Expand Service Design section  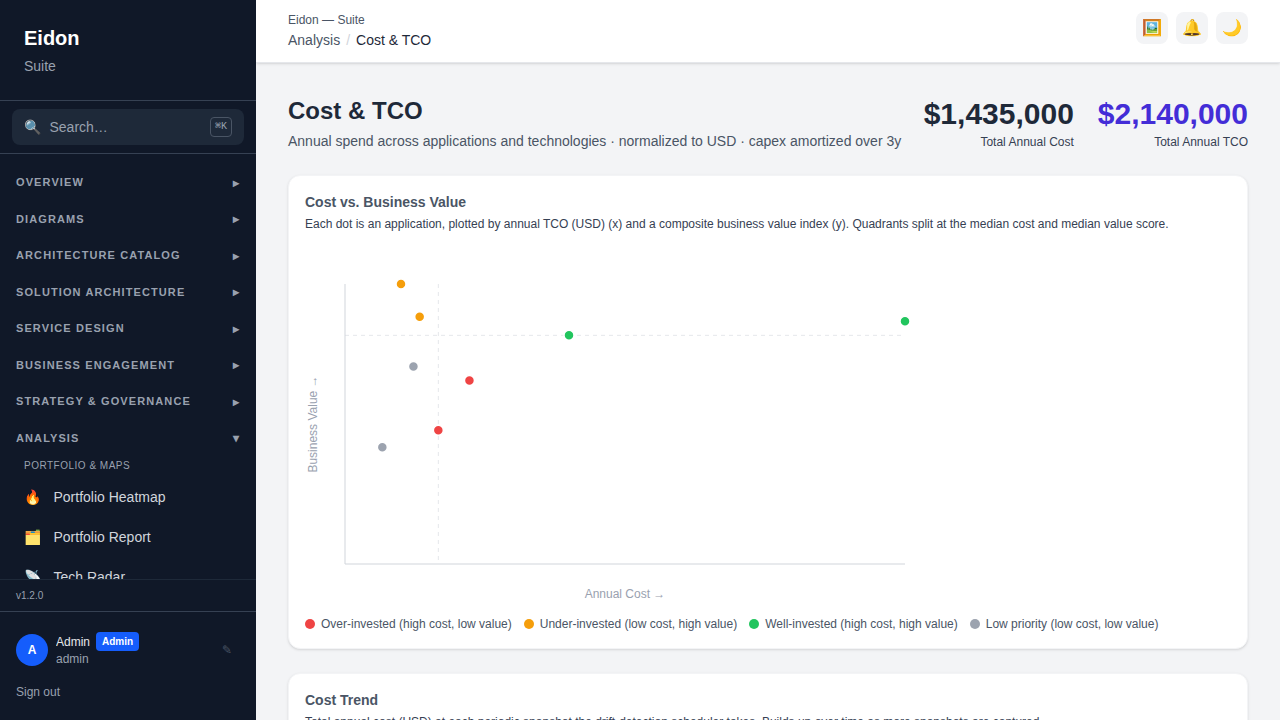(x=128, y=329)
